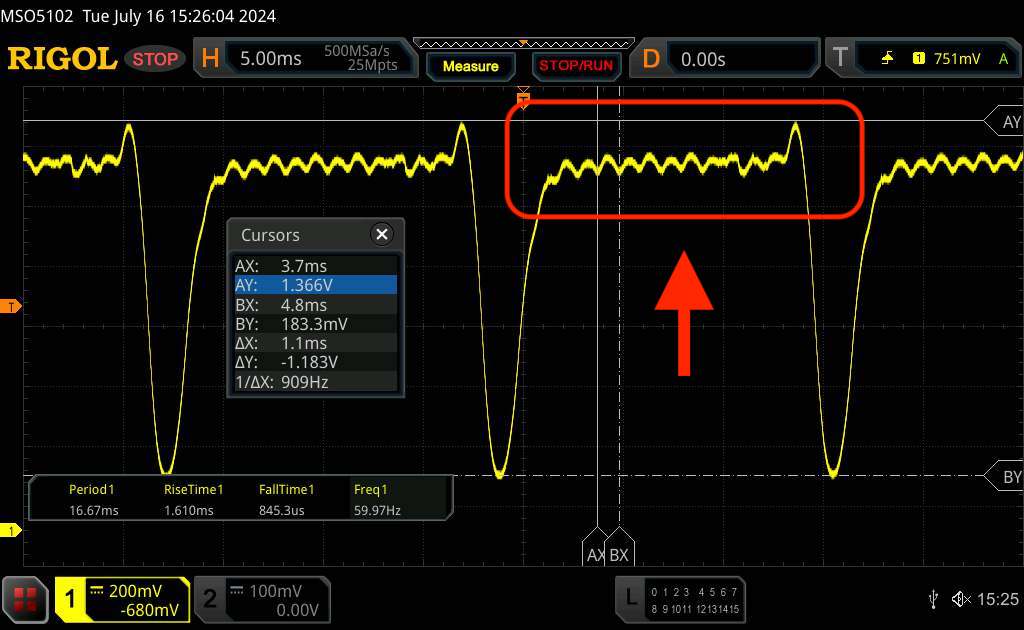Select the AX cursor value row
The width and height of the screenshot is (1024, 630).
click(315, 266)
